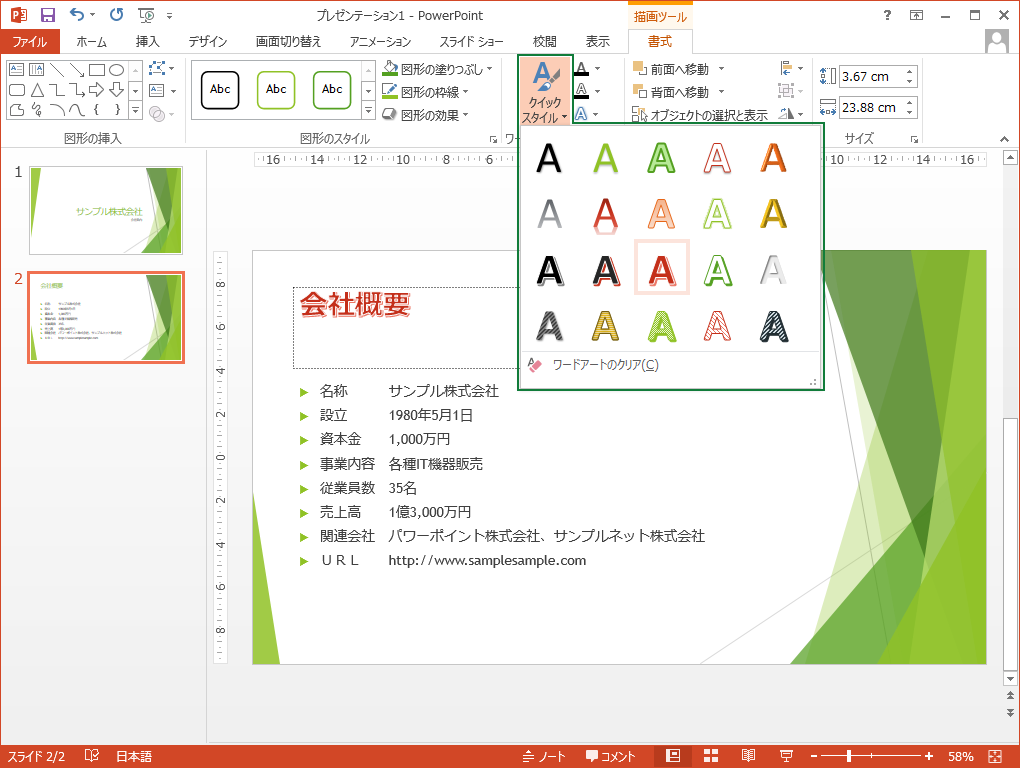Expand the 前面へ移動 dropdown arrow
This screenshot has width=1020, height=768.
pyautogui.click(x=721, y=69)
